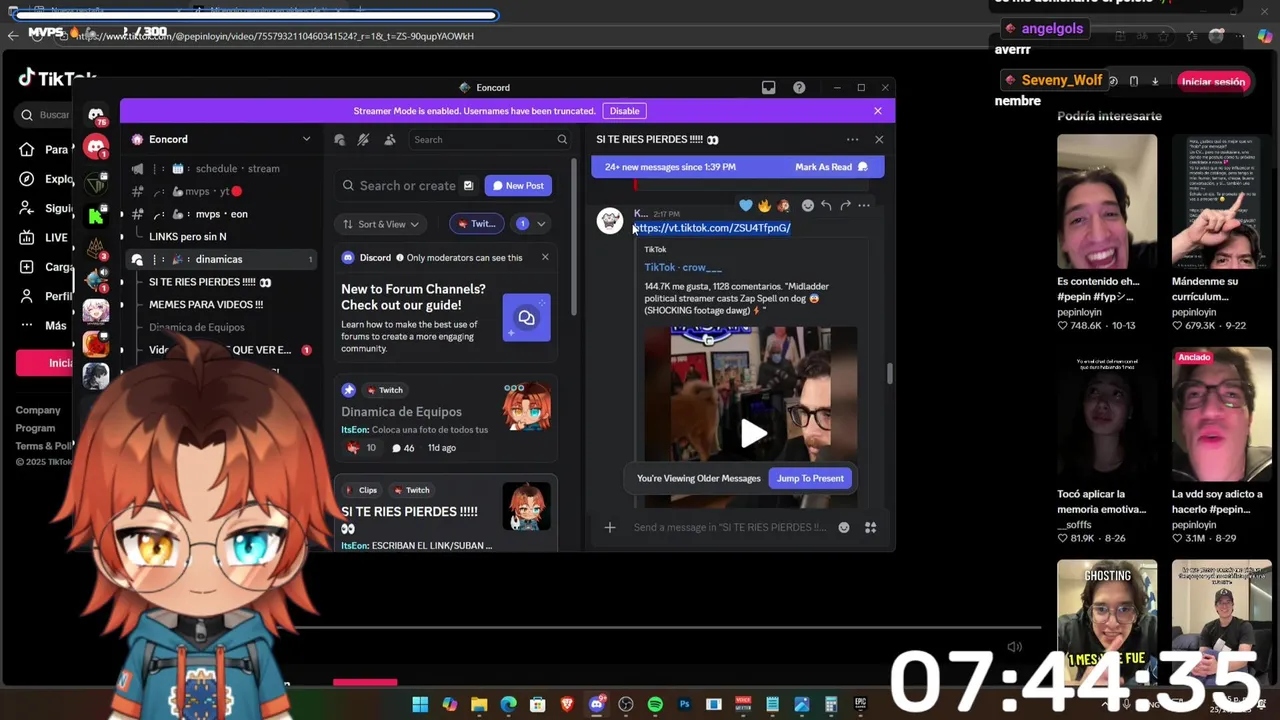Open Epic Games launcher from taskbar

(860, 704)
